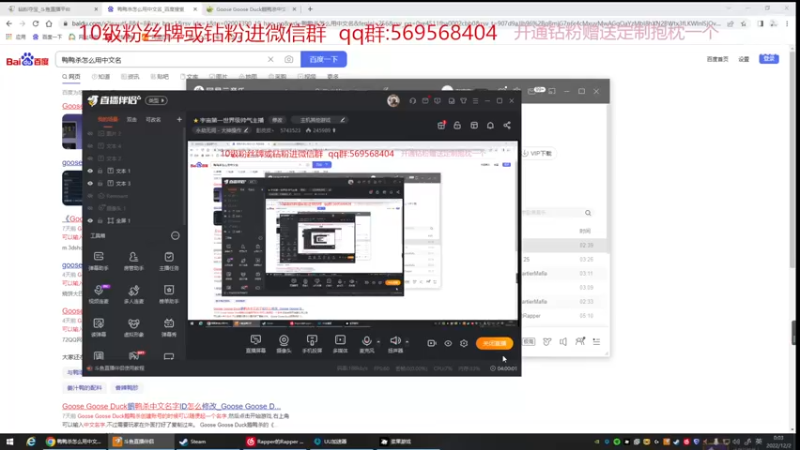This screenshot has height=450, width=800.
Task: Add a new scene with plus button
Action: [x=179, y=119]
